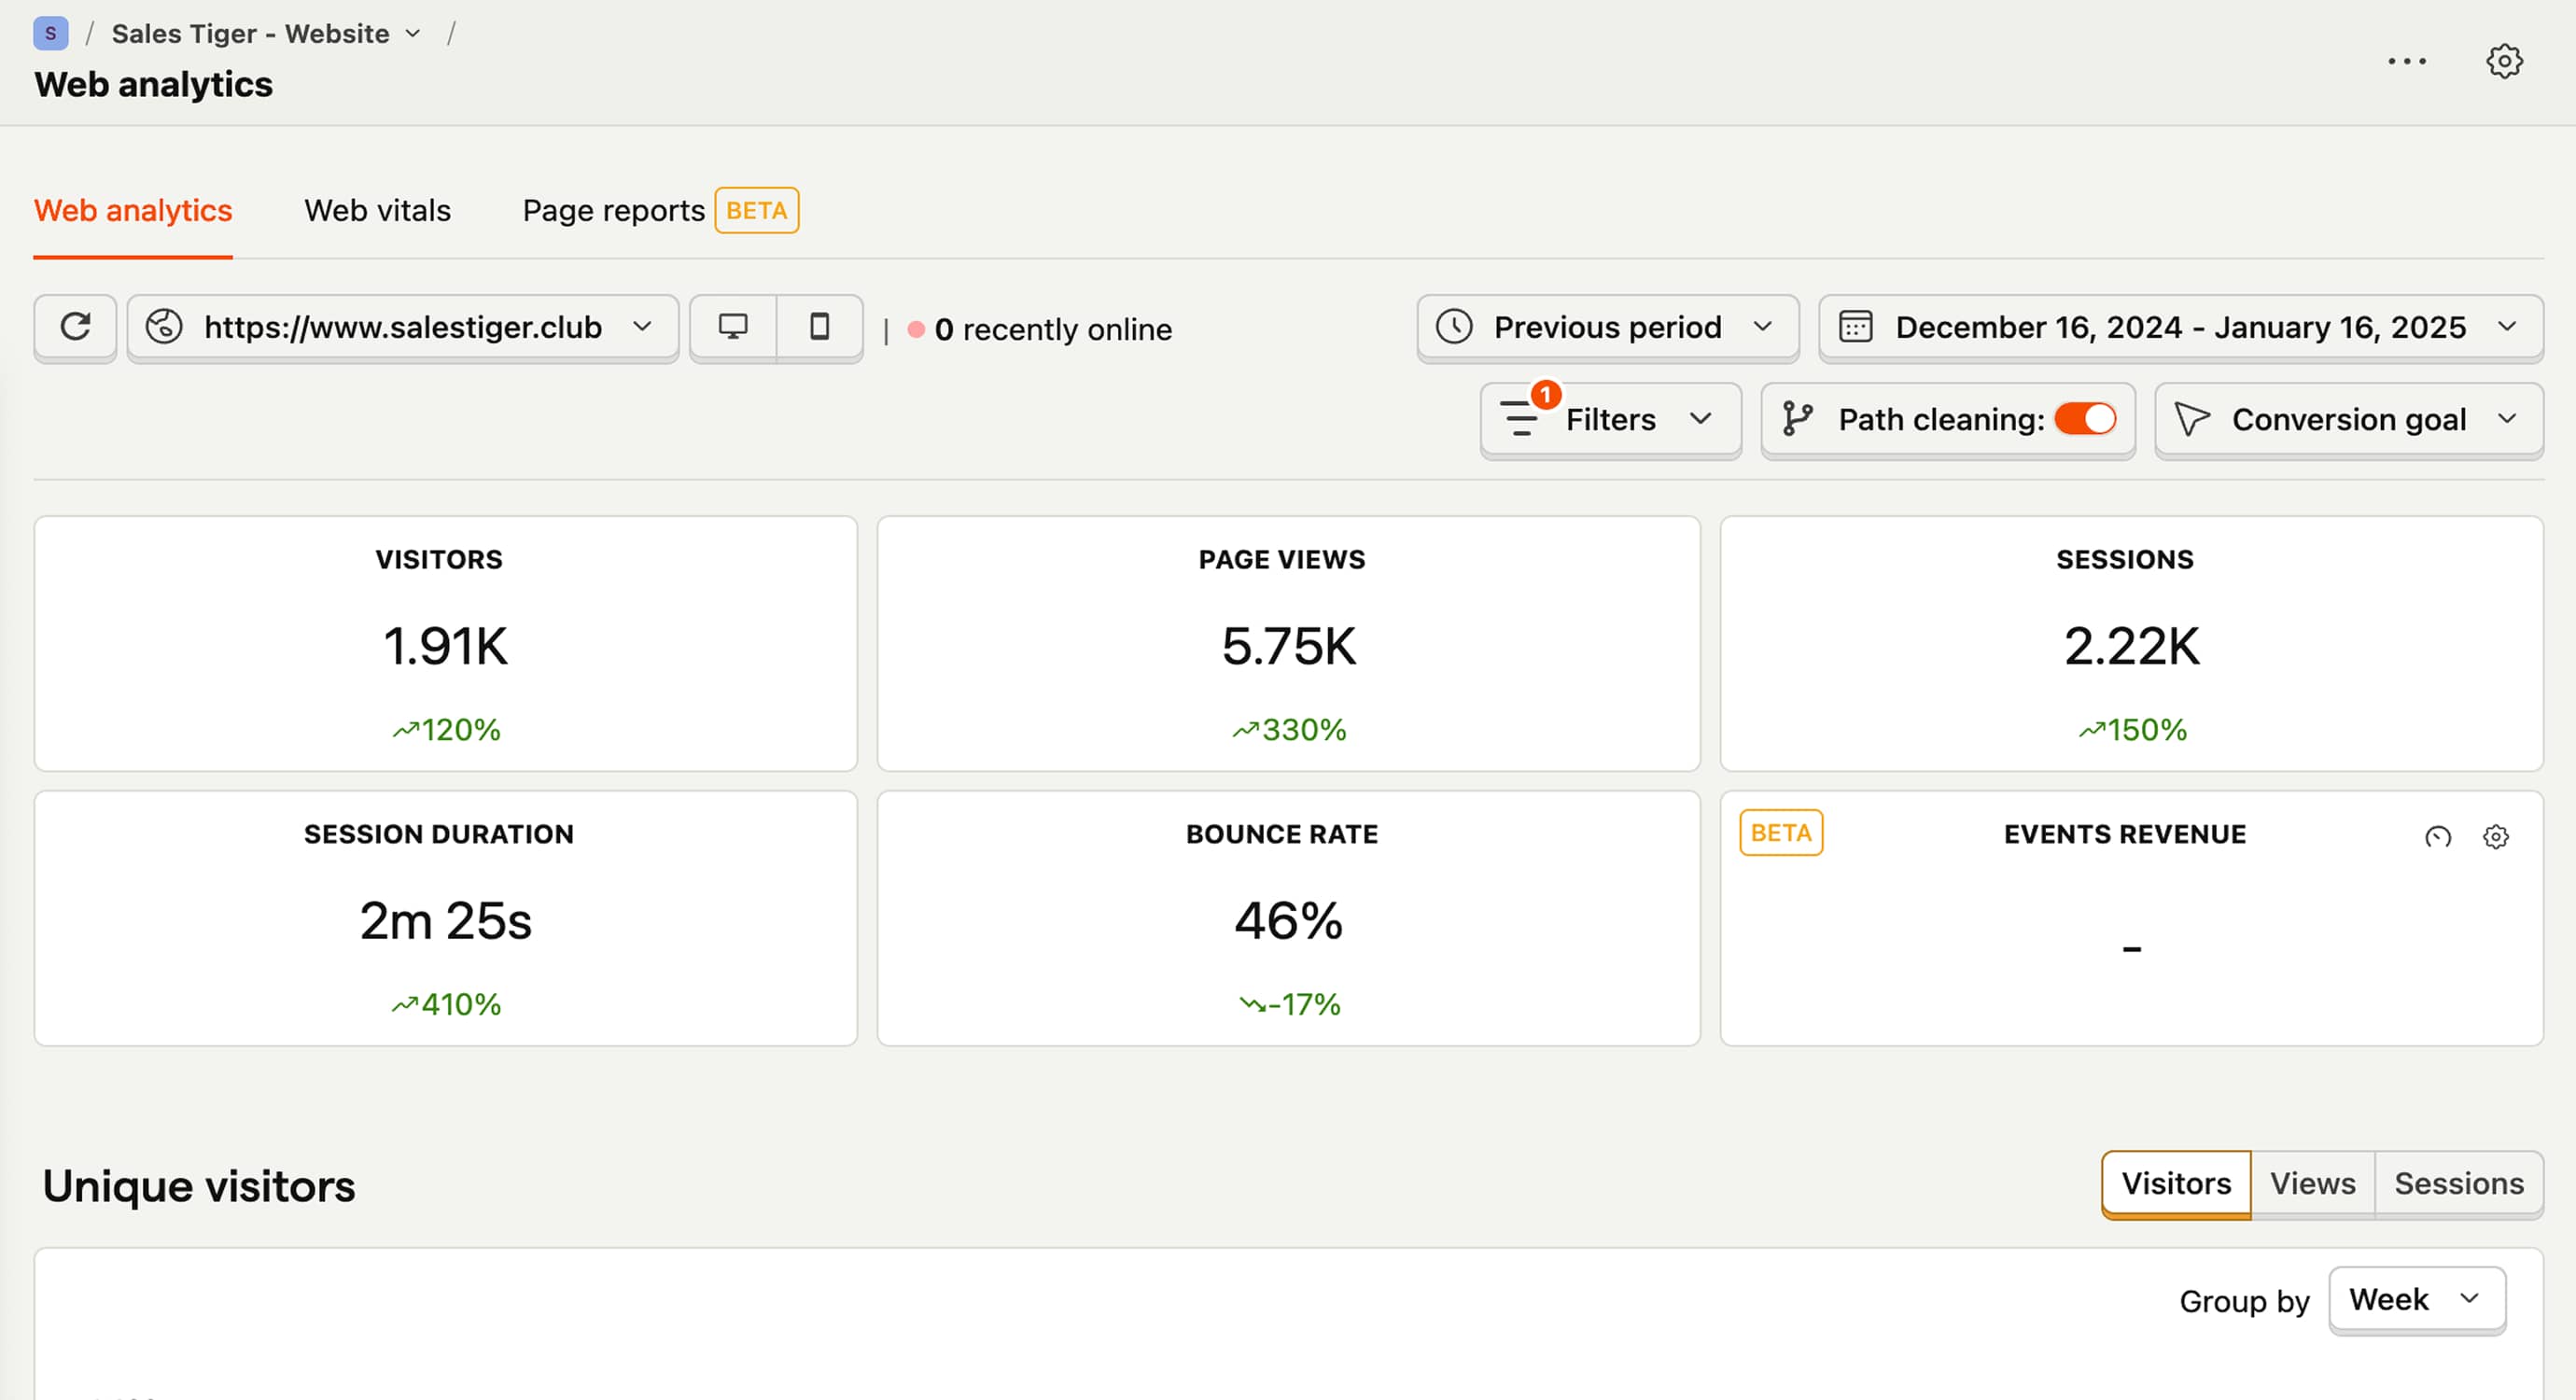Open the three-dot more options menu
The height and width of the screenshot is (1400, 2576).
[2406, 61]
